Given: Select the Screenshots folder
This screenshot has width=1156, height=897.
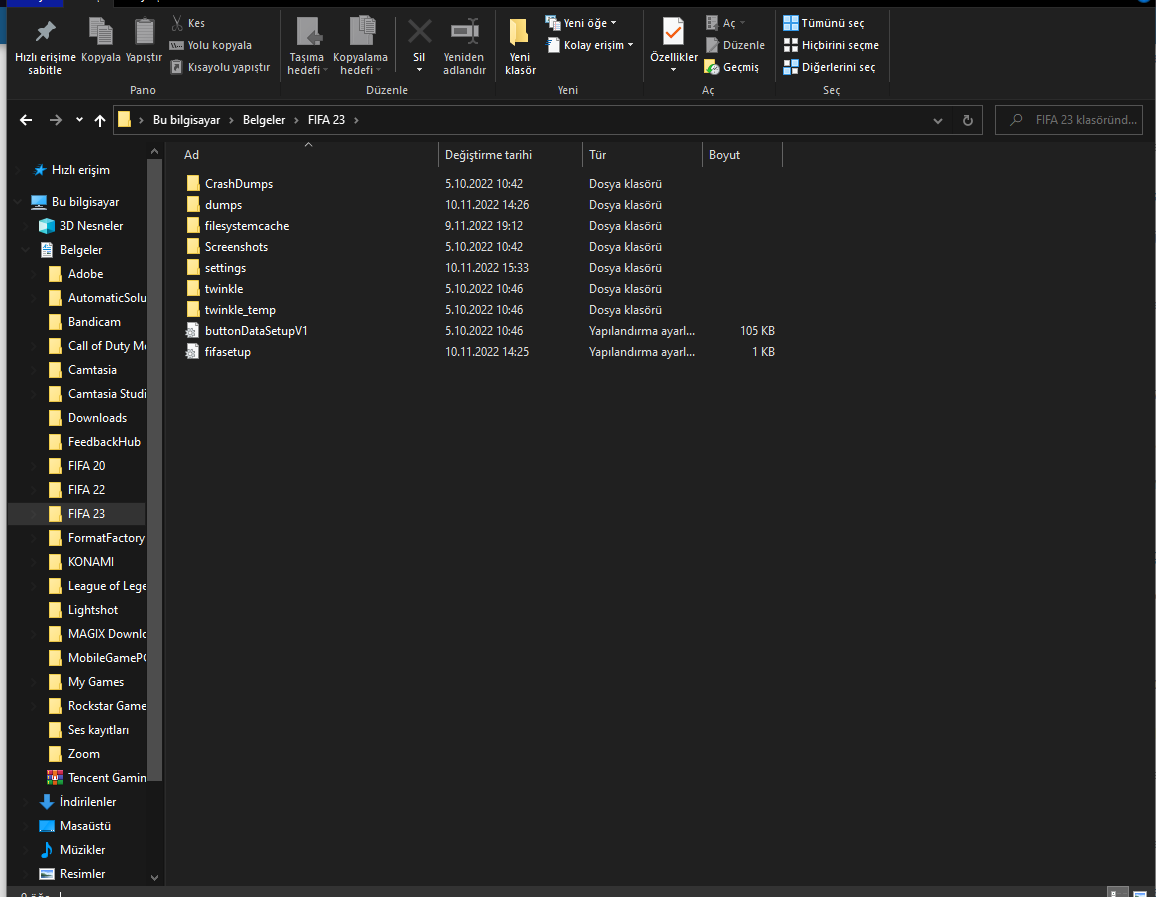Looking at the screenshot, I should [236, 247].
